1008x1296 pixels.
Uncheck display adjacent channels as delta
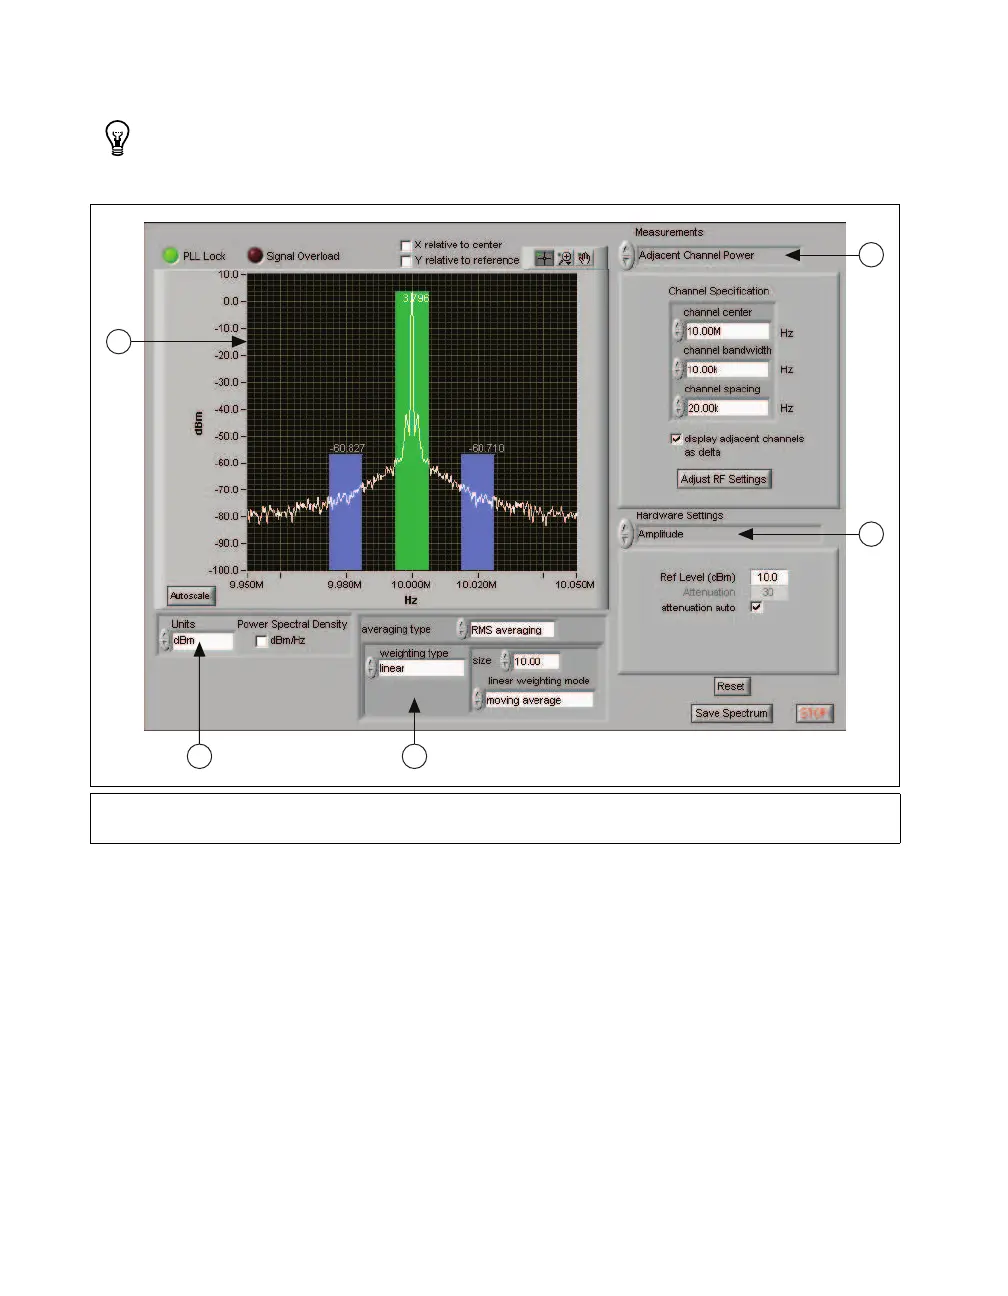coord(677,439)
